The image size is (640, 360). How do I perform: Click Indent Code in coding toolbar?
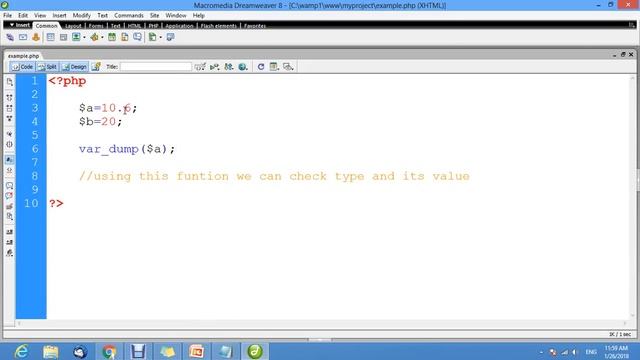coord(9,232)
